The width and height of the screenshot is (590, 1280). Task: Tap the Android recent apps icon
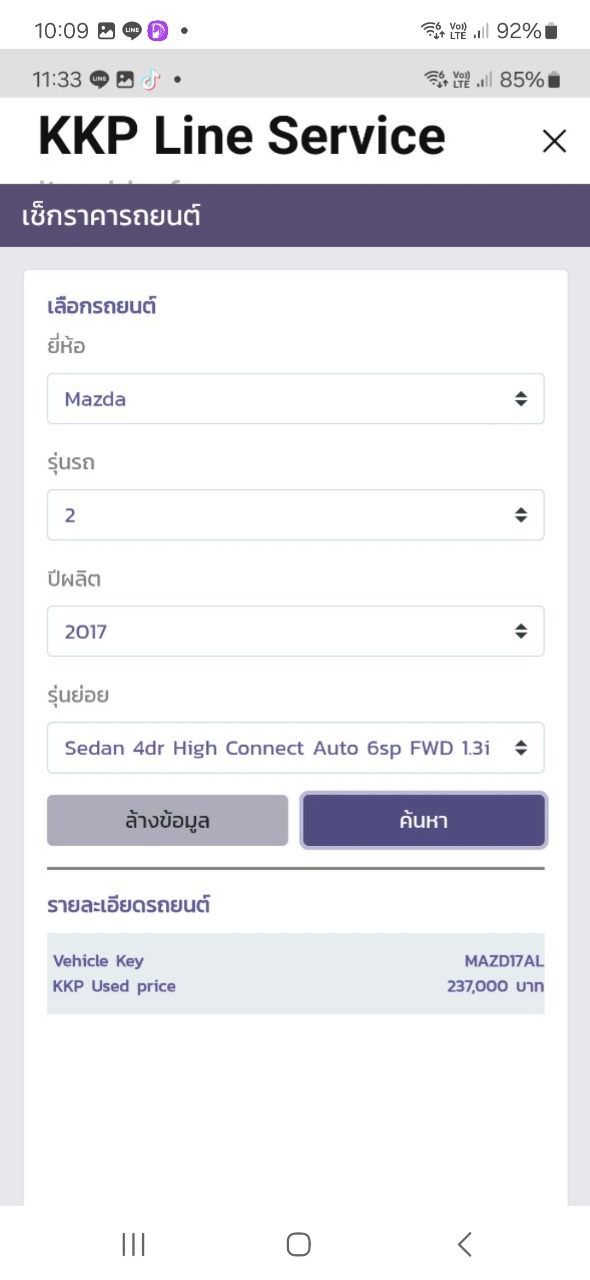click(x=133, y=1244)
